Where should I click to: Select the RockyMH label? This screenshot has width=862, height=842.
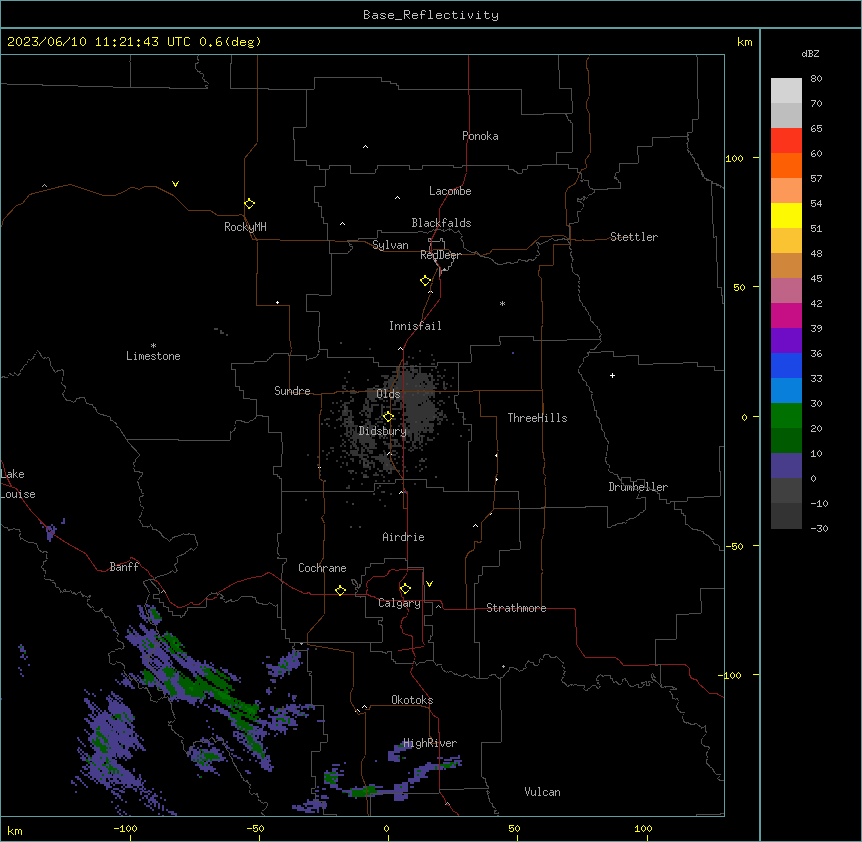245,227
